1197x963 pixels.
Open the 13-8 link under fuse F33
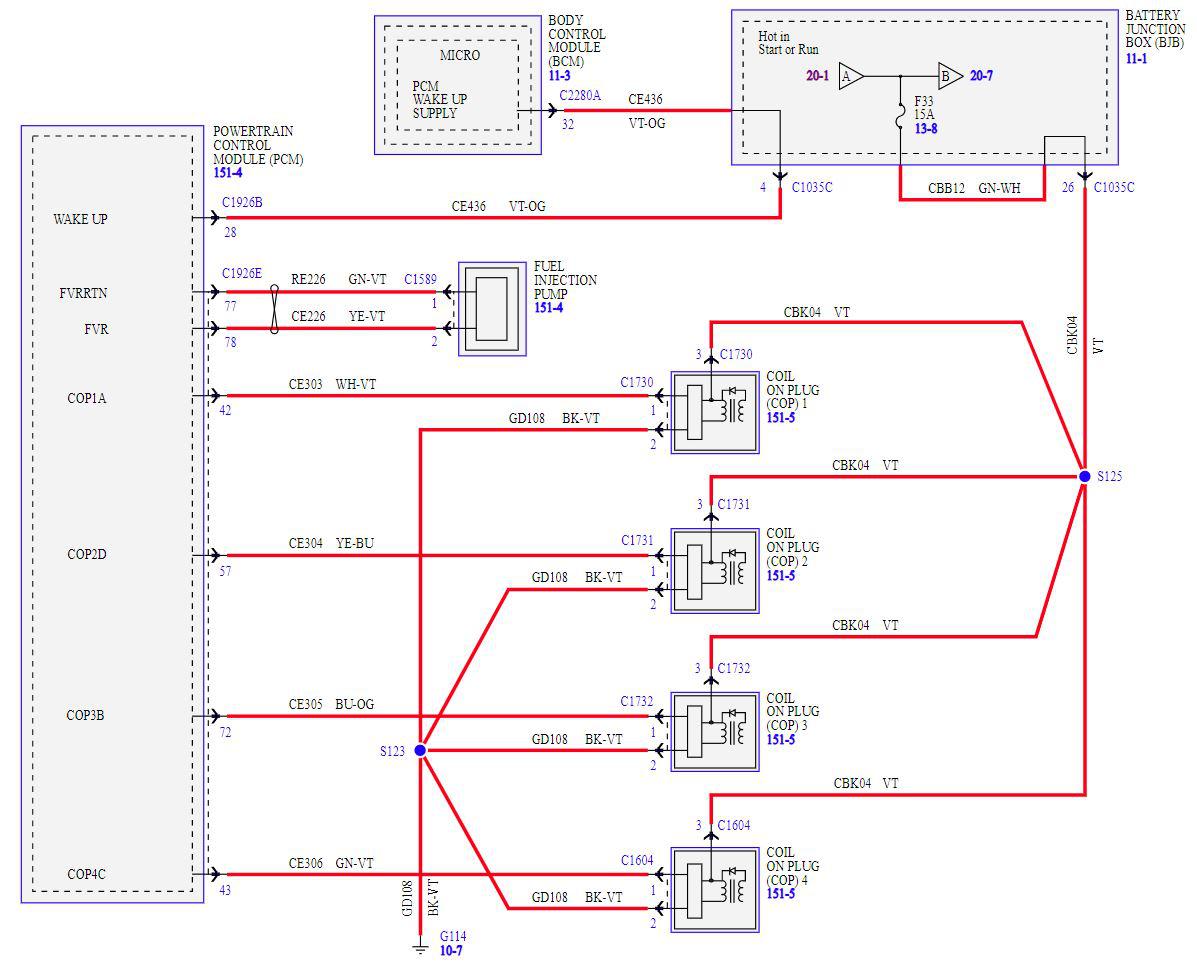[x=926, y=128]
